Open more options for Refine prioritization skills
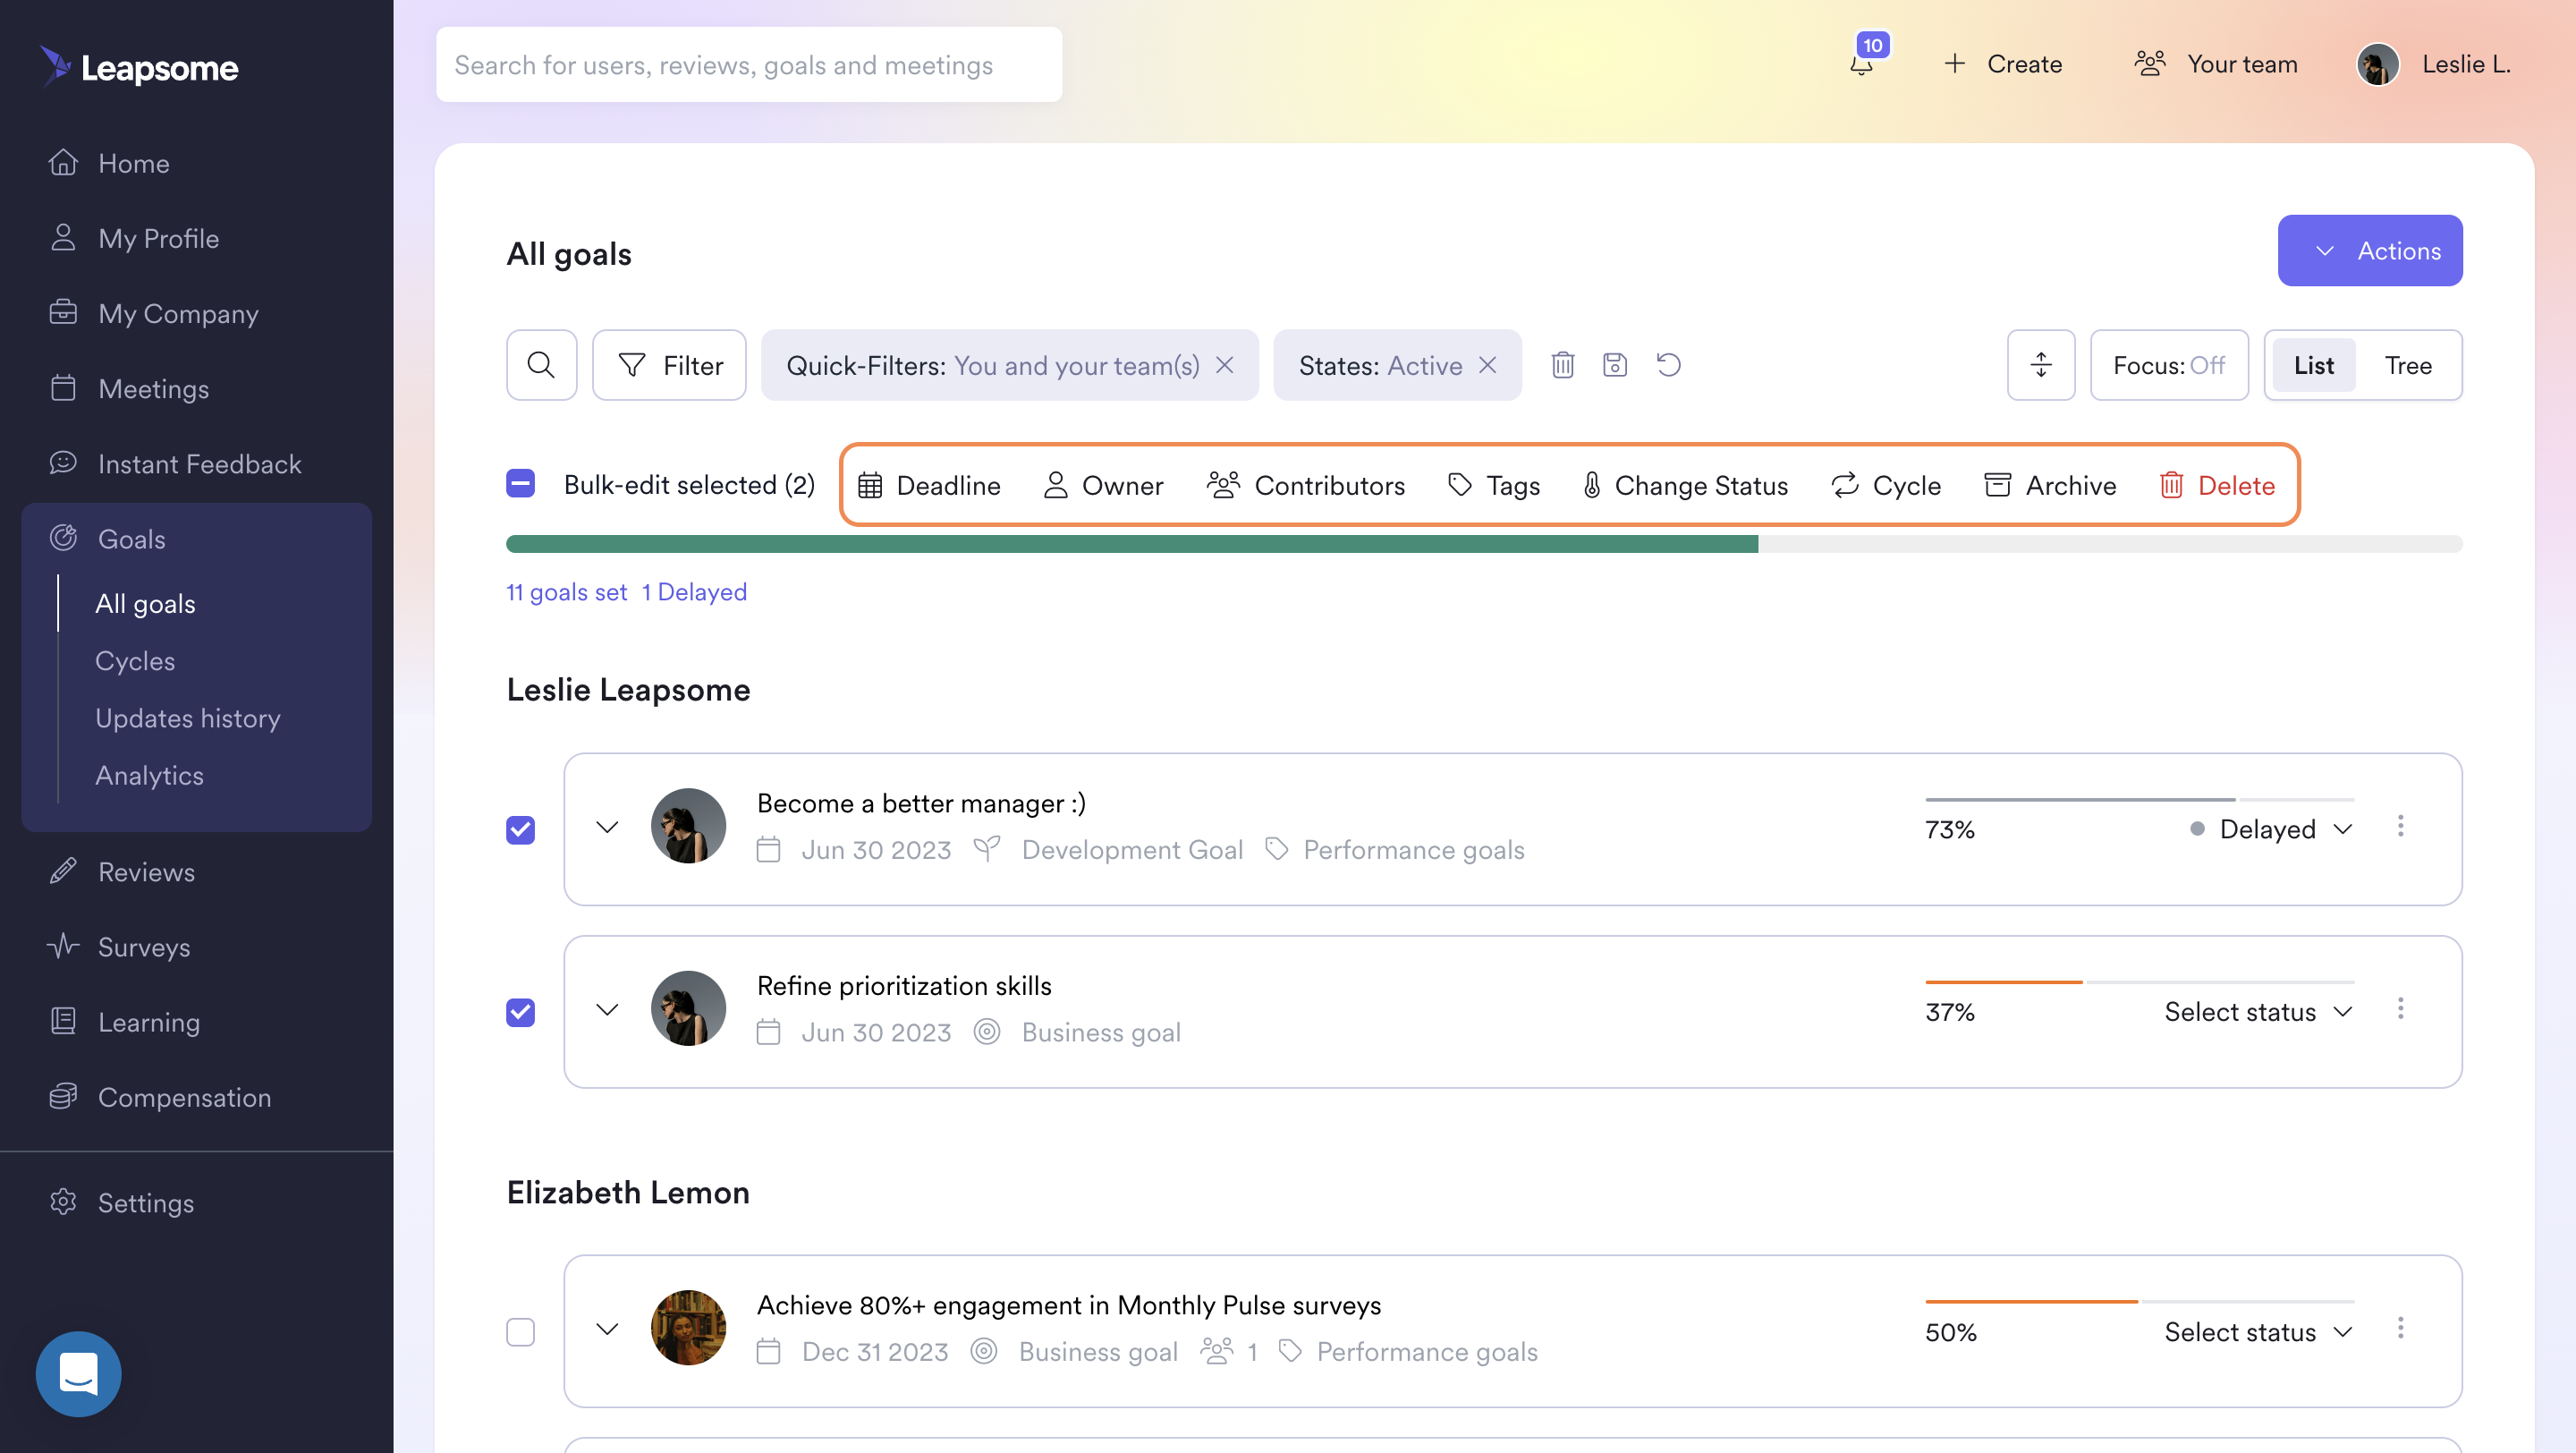Screen dimensions: 2576x1453 (2400, 1009)
